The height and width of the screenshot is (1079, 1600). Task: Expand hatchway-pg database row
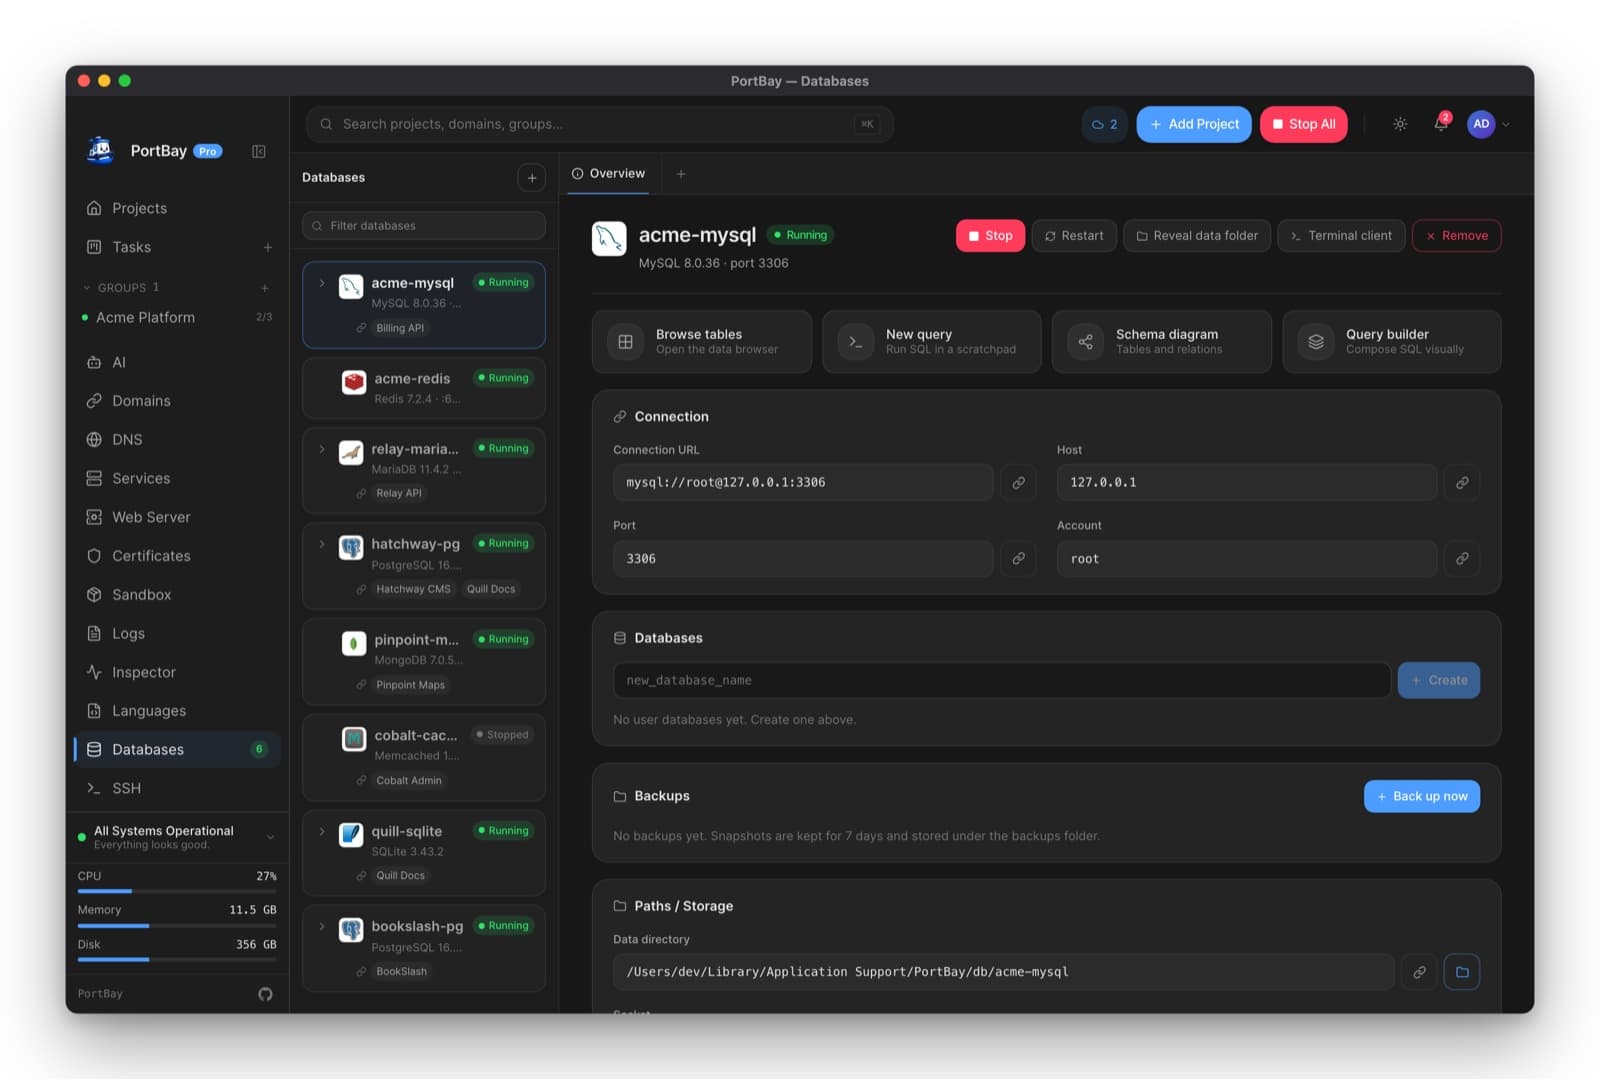[322, 544]
